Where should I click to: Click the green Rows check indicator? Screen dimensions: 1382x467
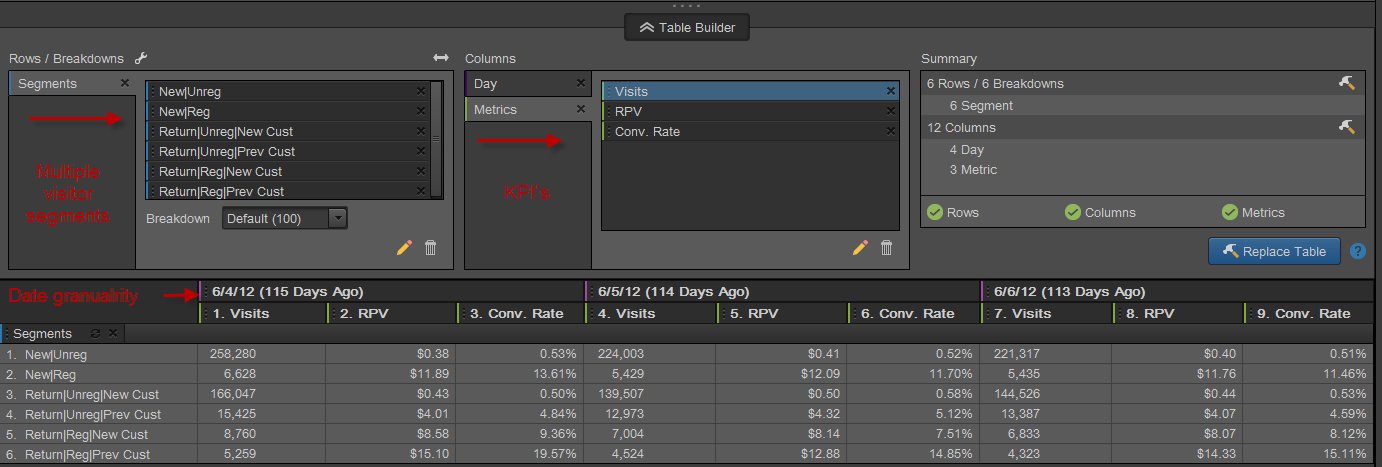click(934, 212)
